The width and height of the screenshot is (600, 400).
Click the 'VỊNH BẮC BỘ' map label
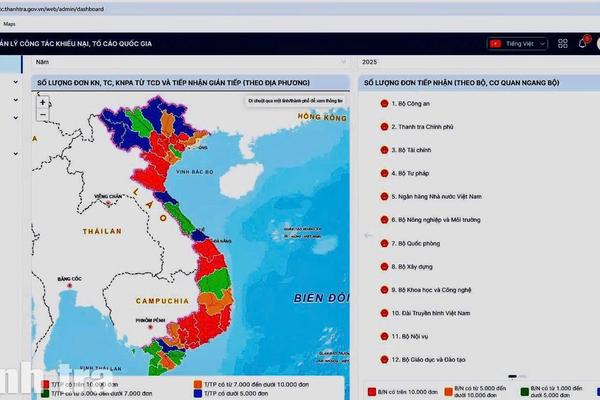click(195, 172)
